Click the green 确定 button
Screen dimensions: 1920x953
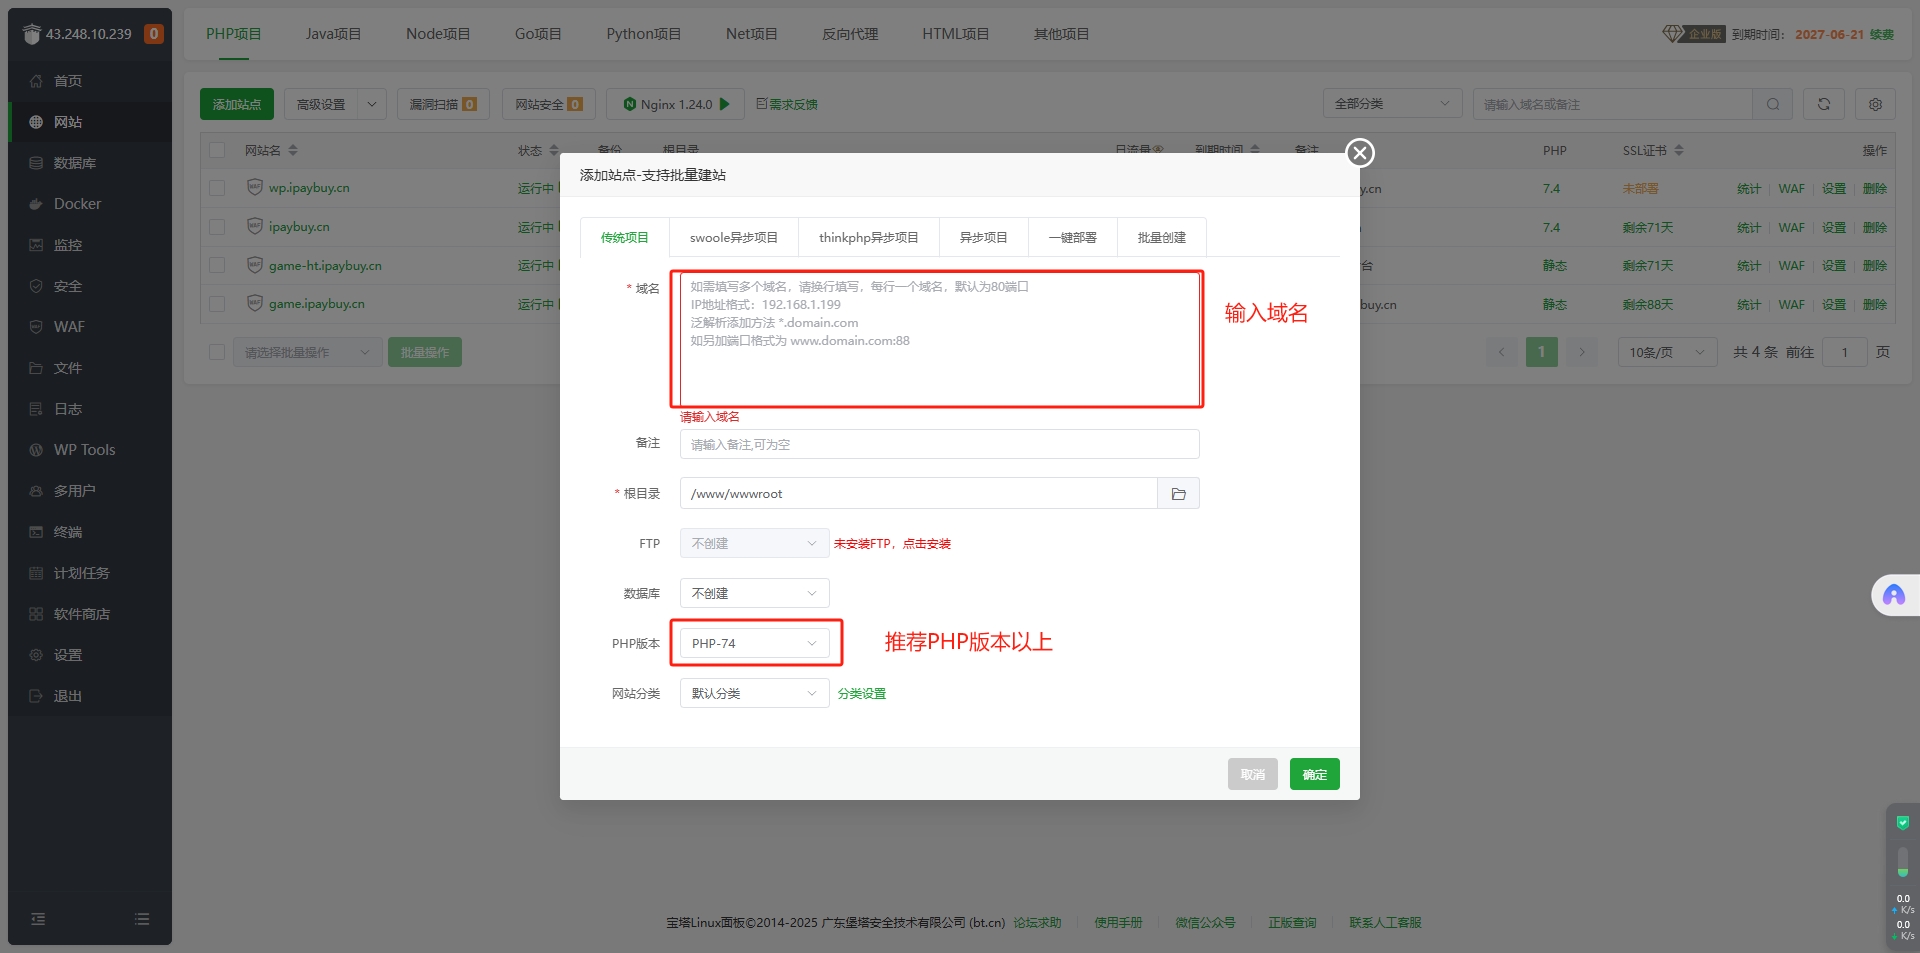pyautogui.click(x=1314, y=775)
